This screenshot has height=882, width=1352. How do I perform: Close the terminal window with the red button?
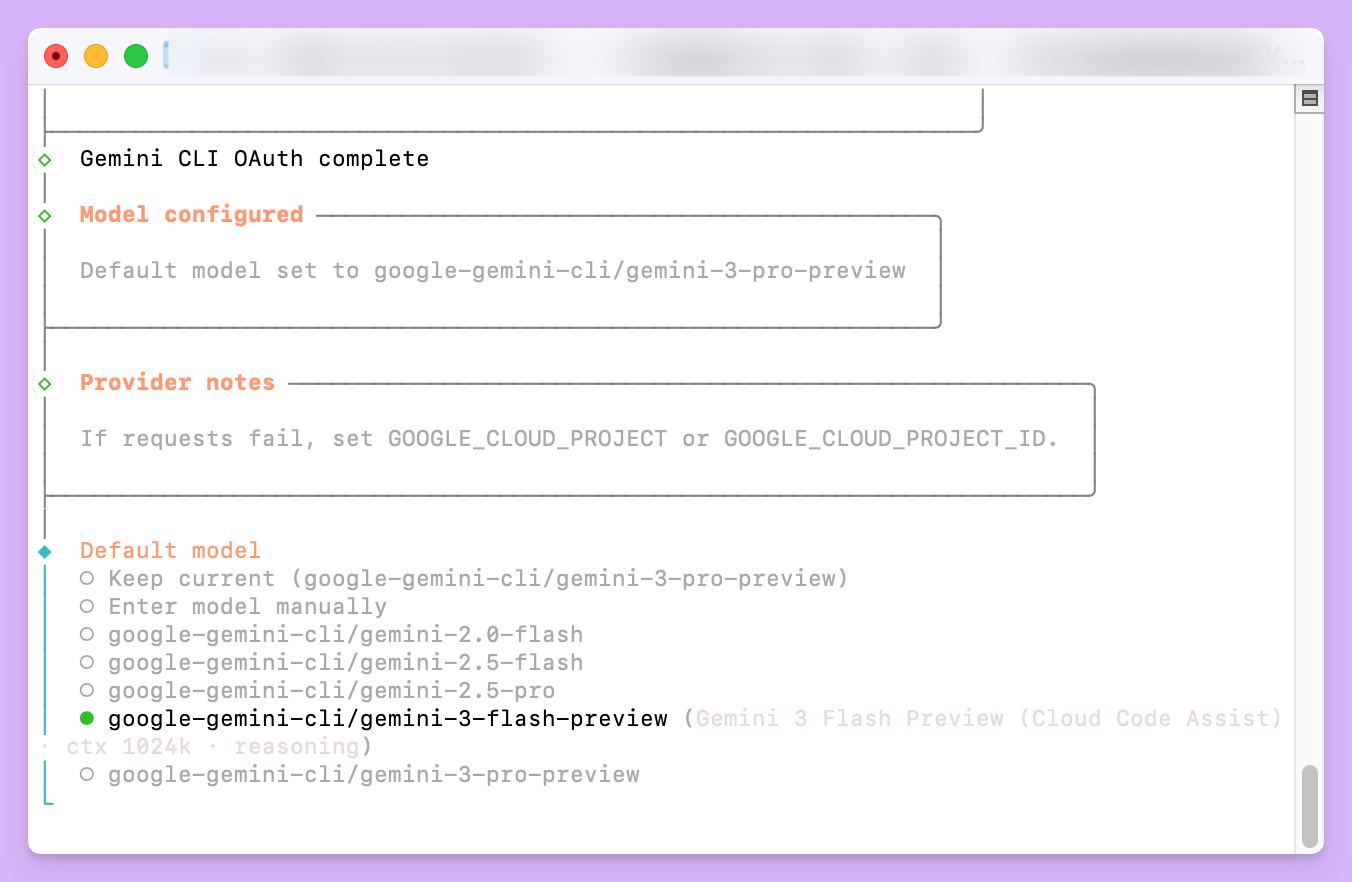(x=56, y=56)
